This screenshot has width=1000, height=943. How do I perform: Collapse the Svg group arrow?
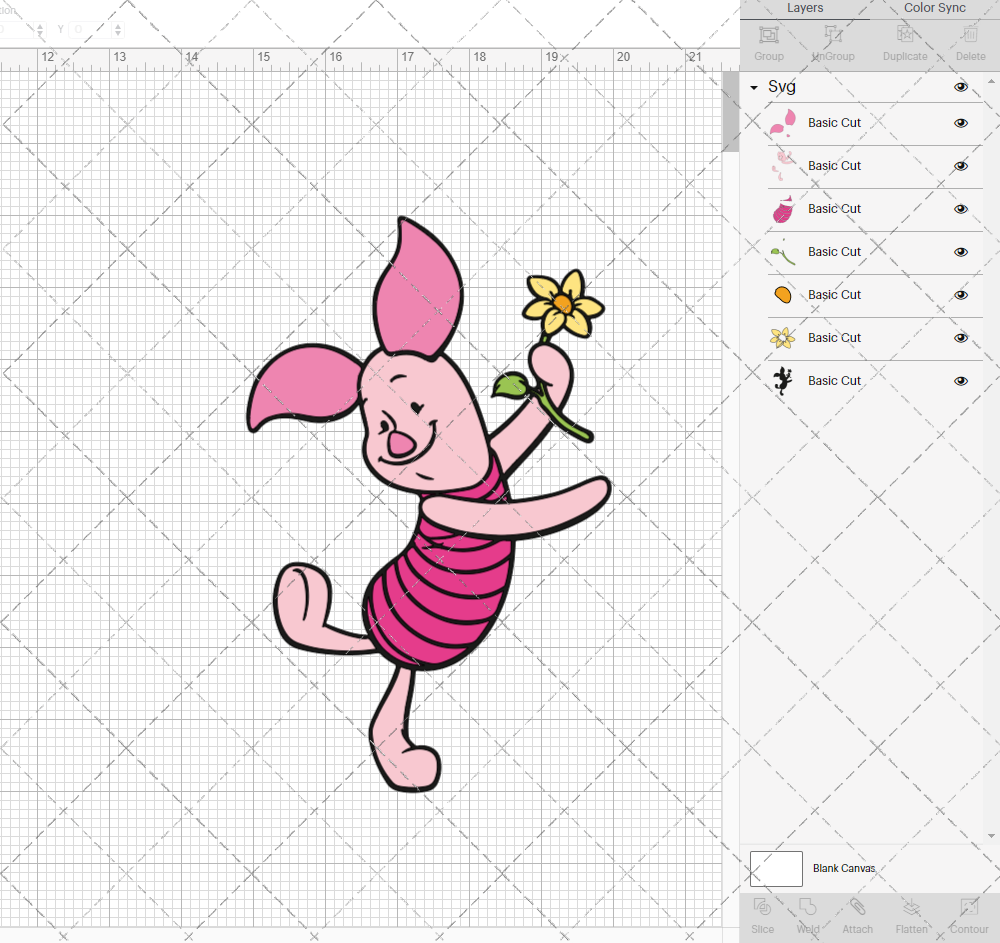[754, 87]
